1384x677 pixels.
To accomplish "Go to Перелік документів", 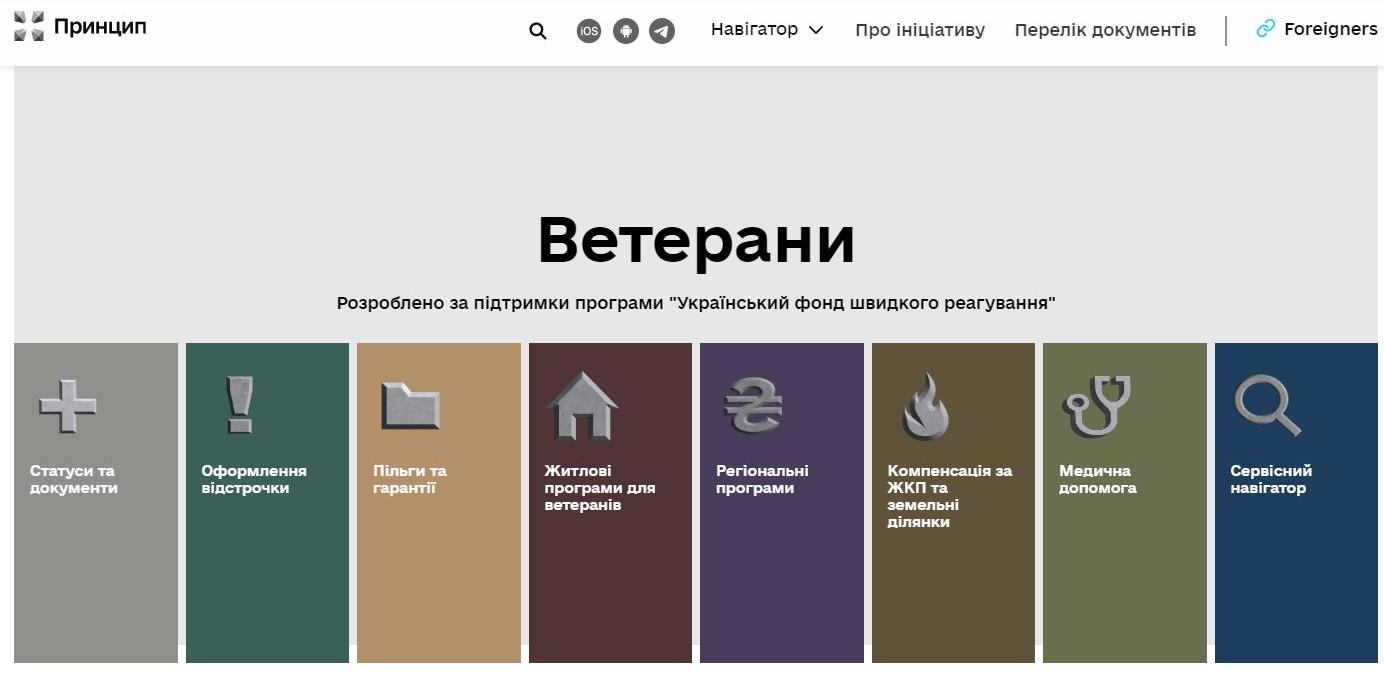I will (1105, 30).
